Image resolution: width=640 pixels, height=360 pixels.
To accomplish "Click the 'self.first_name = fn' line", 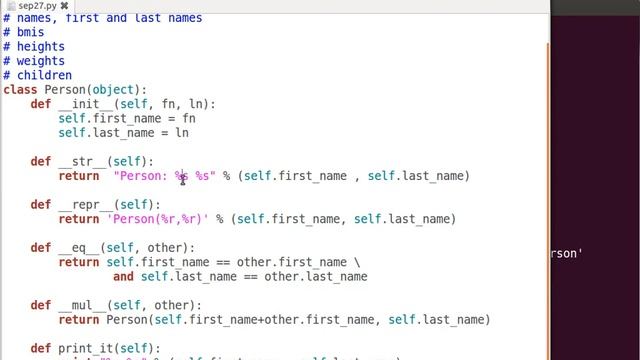I will point(127,118).
